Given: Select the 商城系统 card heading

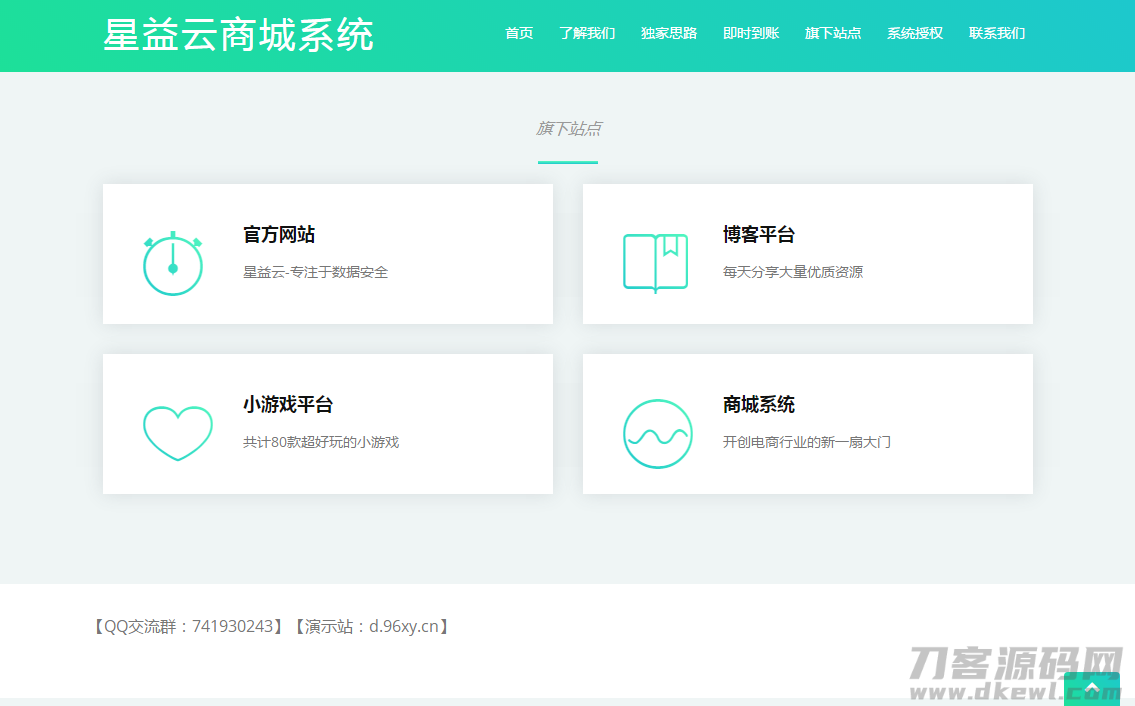Looking at the screenshot, I should (x=759, y=405).
